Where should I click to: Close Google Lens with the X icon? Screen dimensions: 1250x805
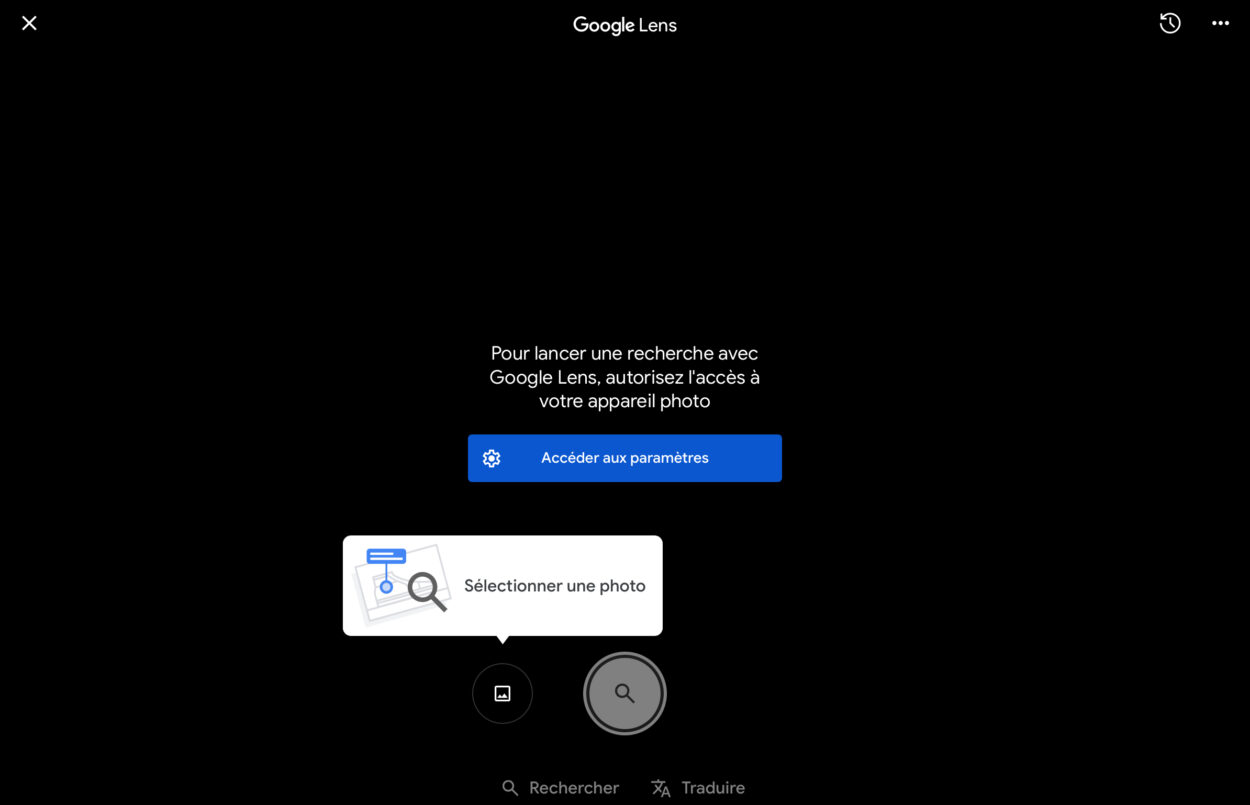point(29,23)
